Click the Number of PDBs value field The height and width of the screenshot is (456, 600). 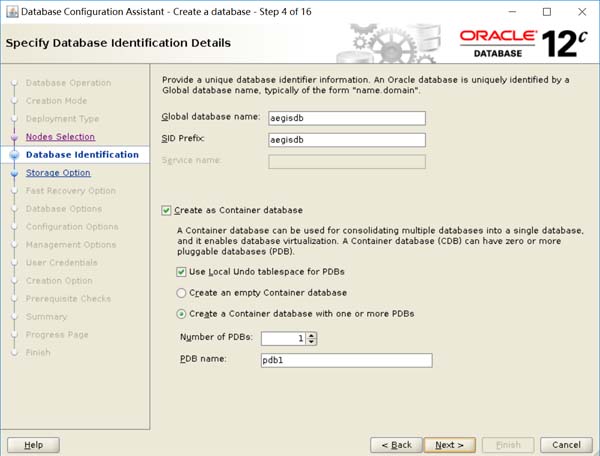point(284,339)
